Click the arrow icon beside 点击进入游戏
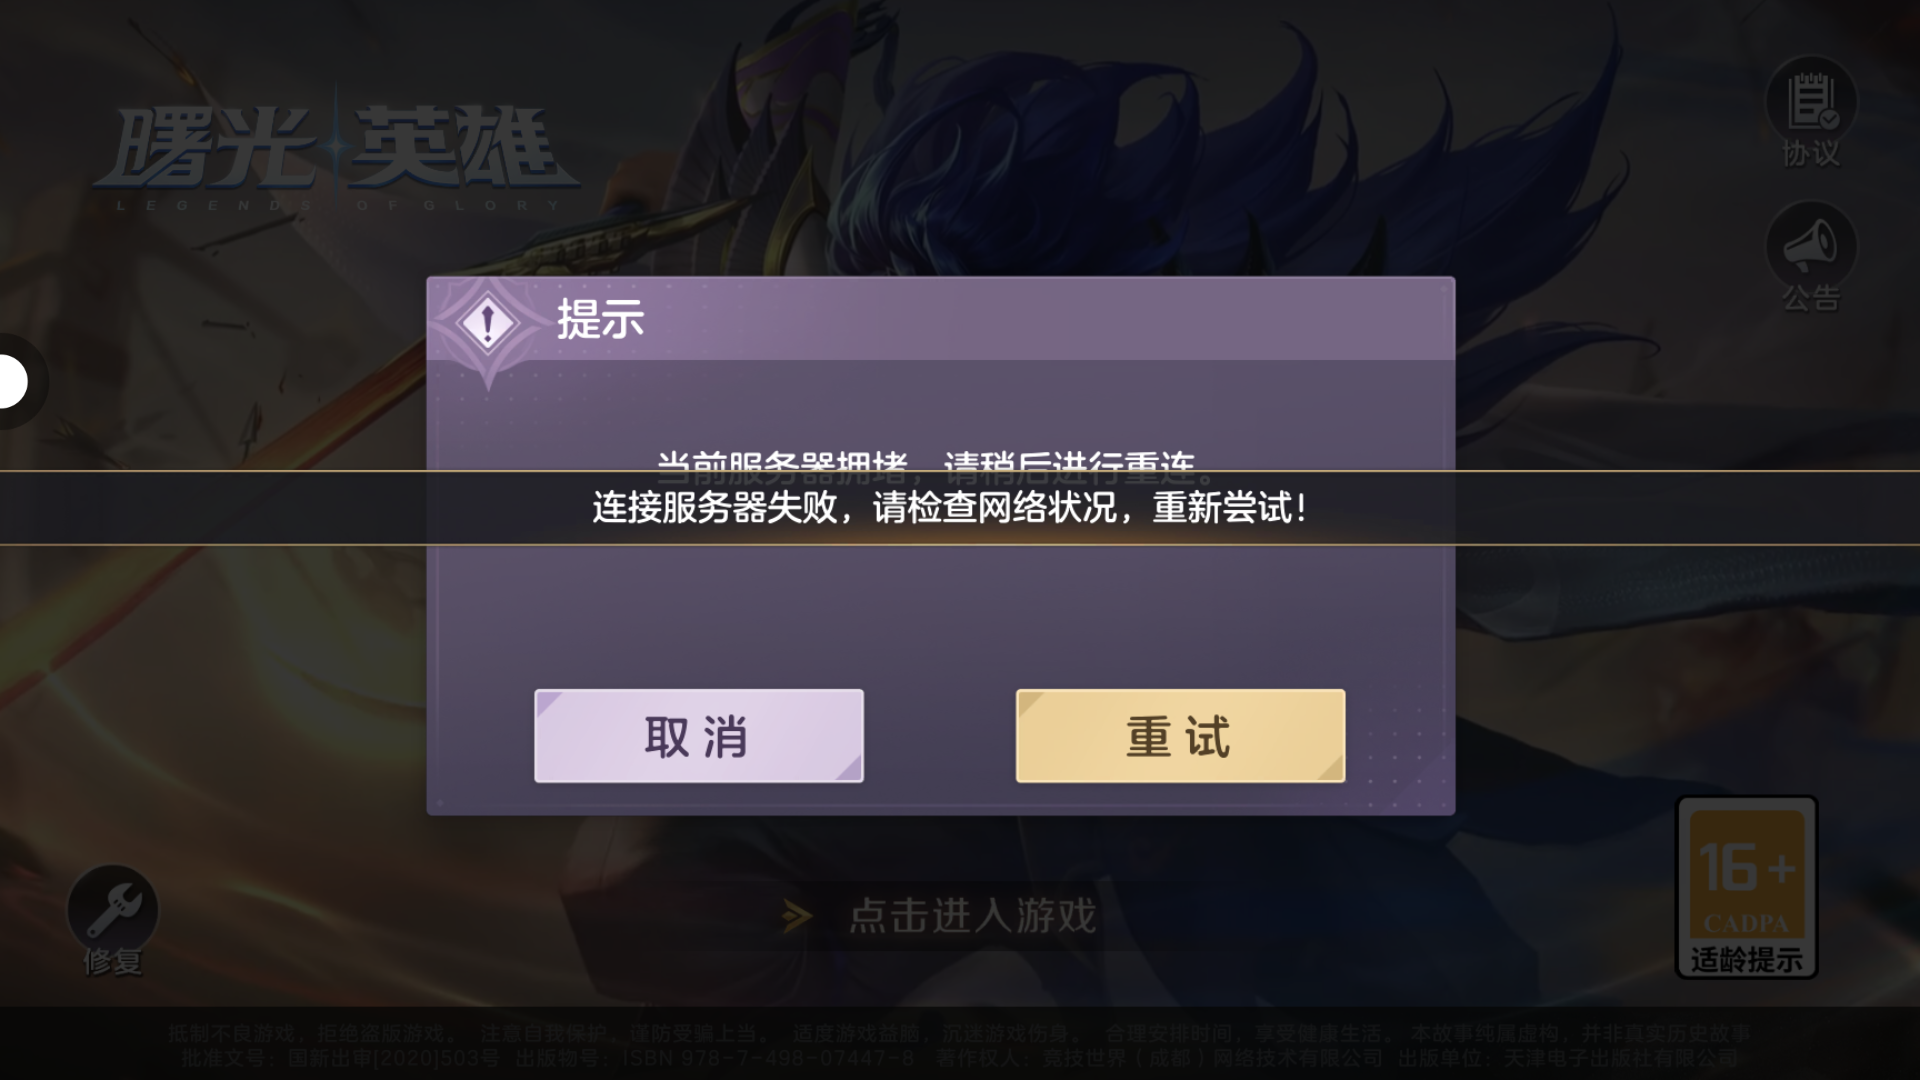Viewport: 1920px width, 1080px height. (797, 916)
